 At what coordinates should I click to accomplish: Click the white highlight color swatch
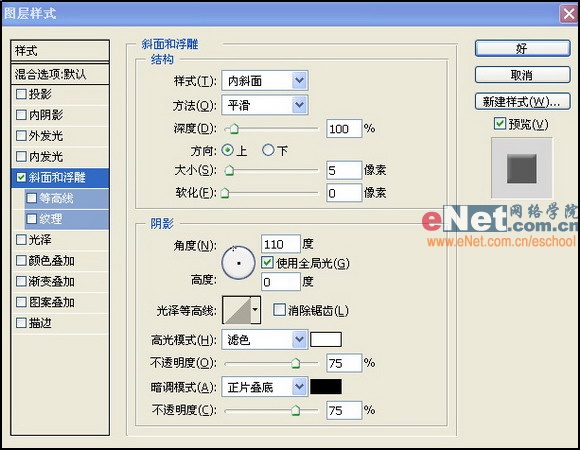(326, 339)
